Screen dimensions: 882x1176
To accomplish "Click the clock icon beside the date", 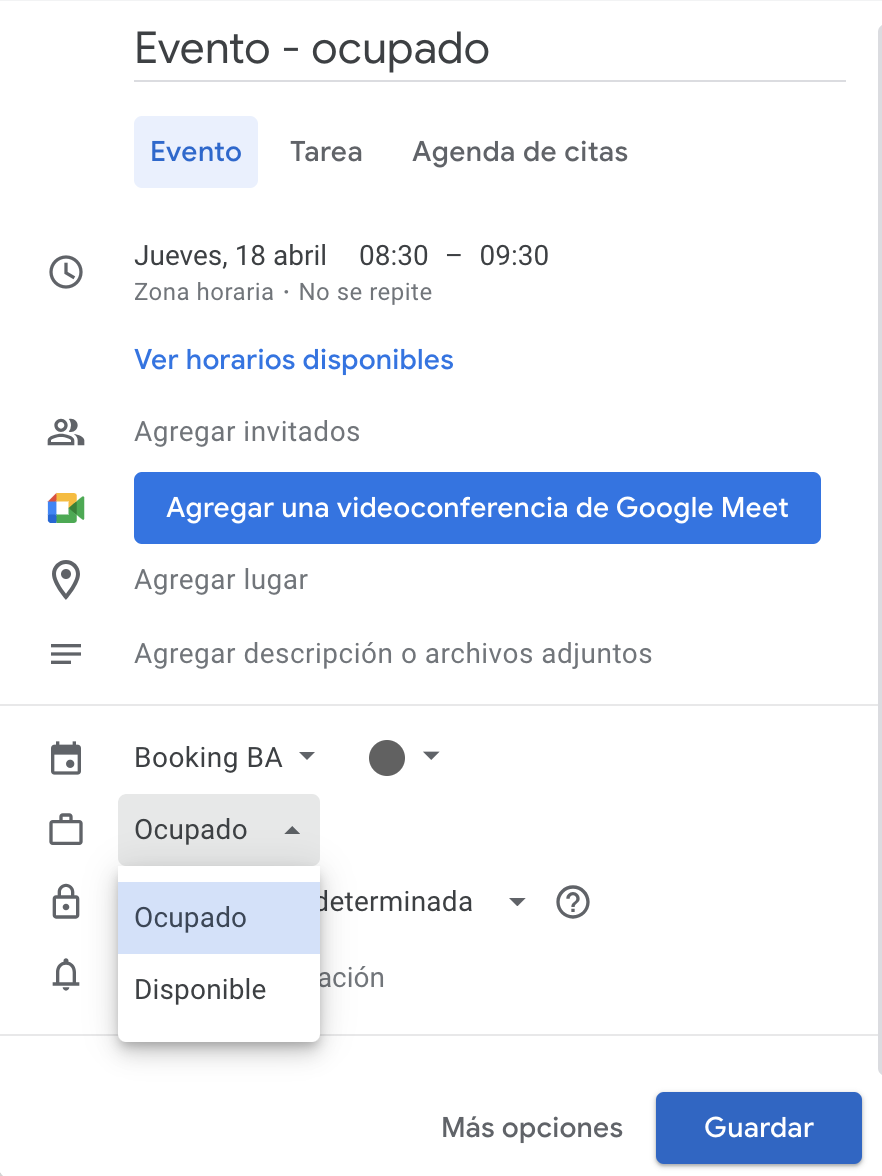I will pyautogui.click(x=66, y=272).
